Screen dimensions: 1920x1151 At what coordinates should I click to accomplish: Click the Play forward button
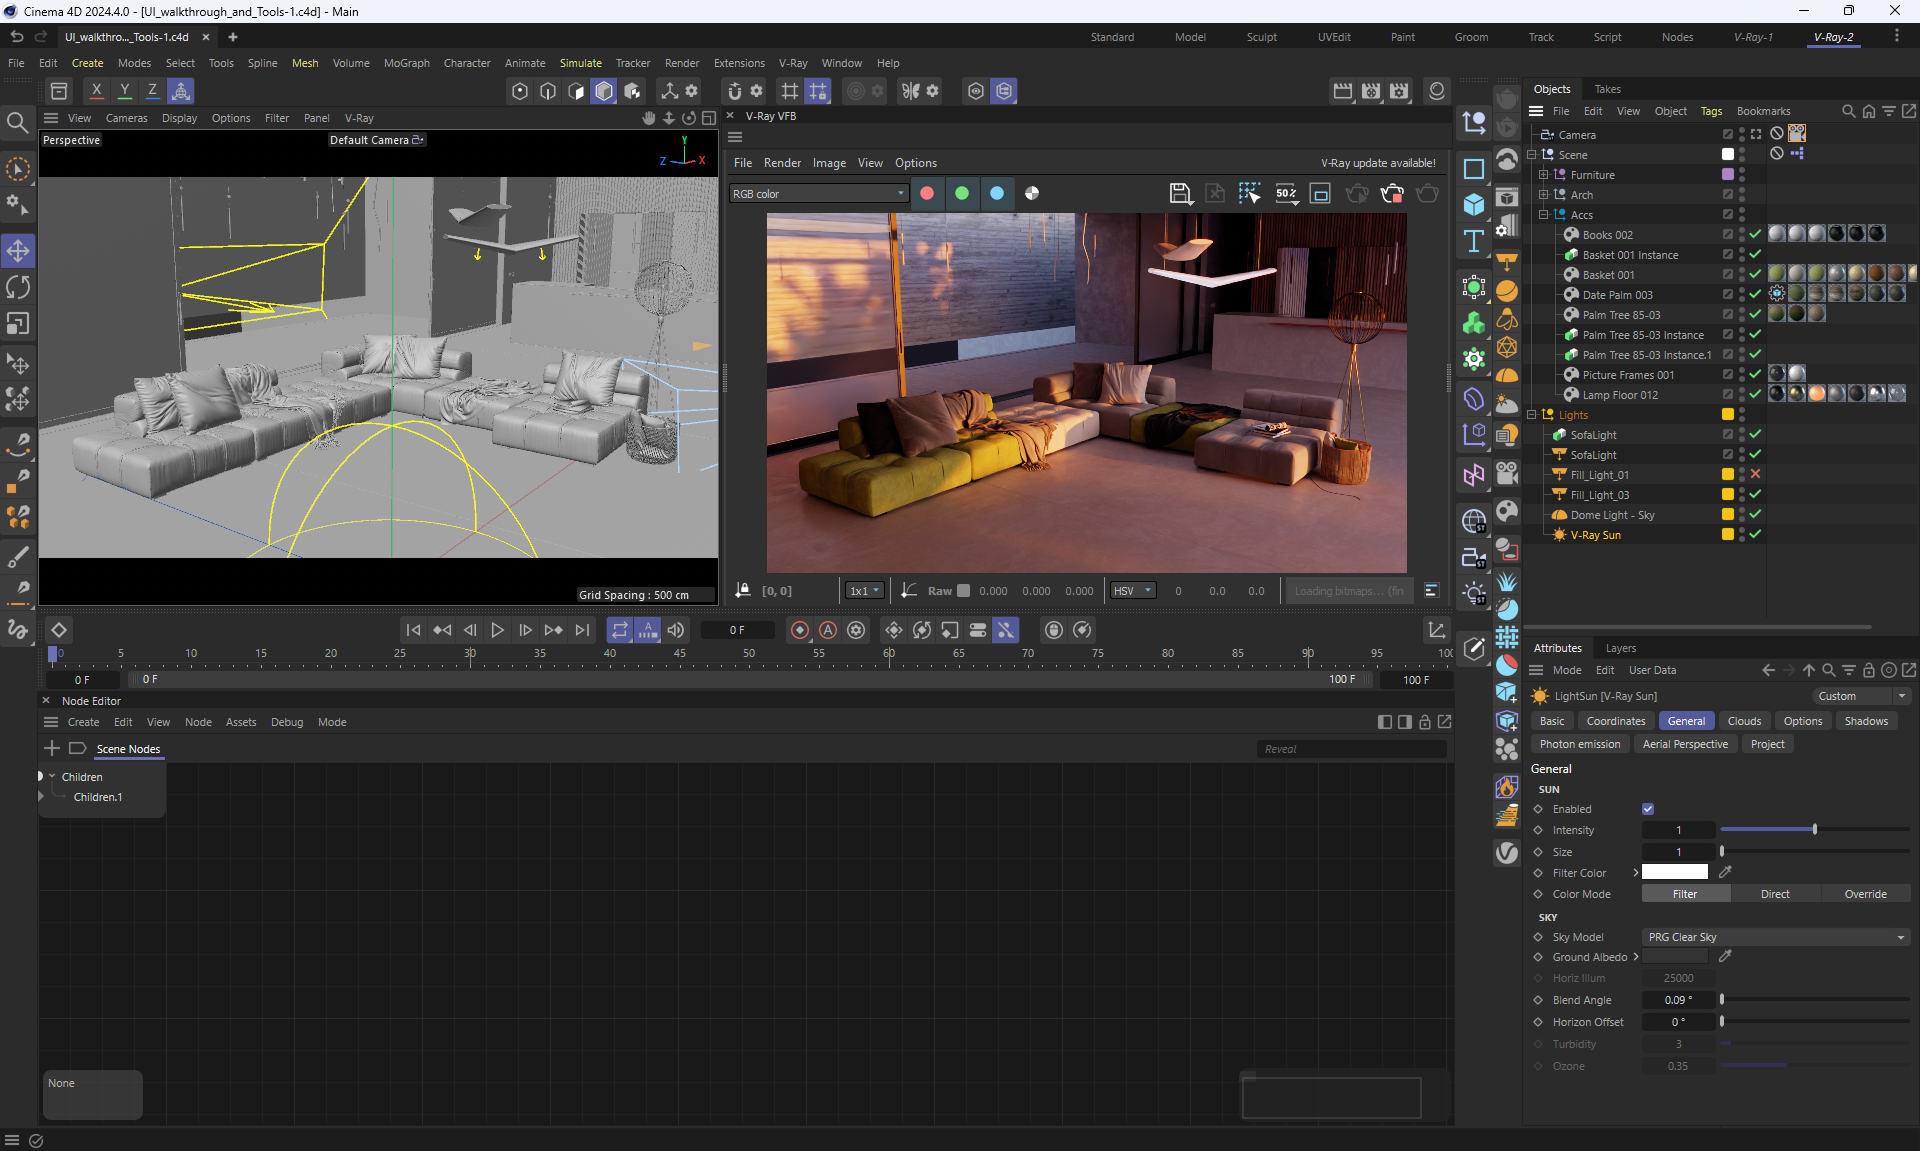click(497, 630)
